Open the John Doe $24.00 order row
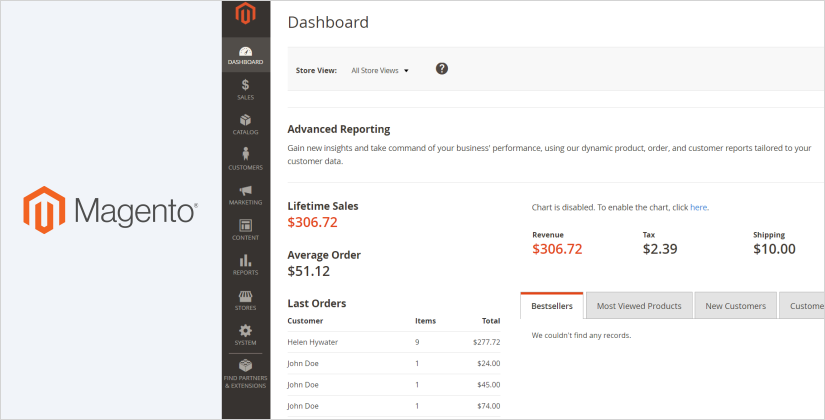 pyautogui.click(x=393, y=363)
